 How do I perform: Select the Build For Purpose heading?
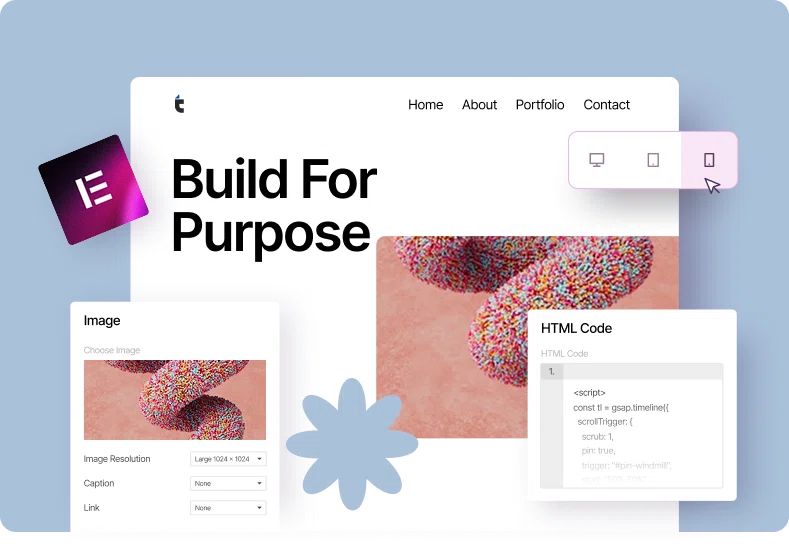point(273,206)
